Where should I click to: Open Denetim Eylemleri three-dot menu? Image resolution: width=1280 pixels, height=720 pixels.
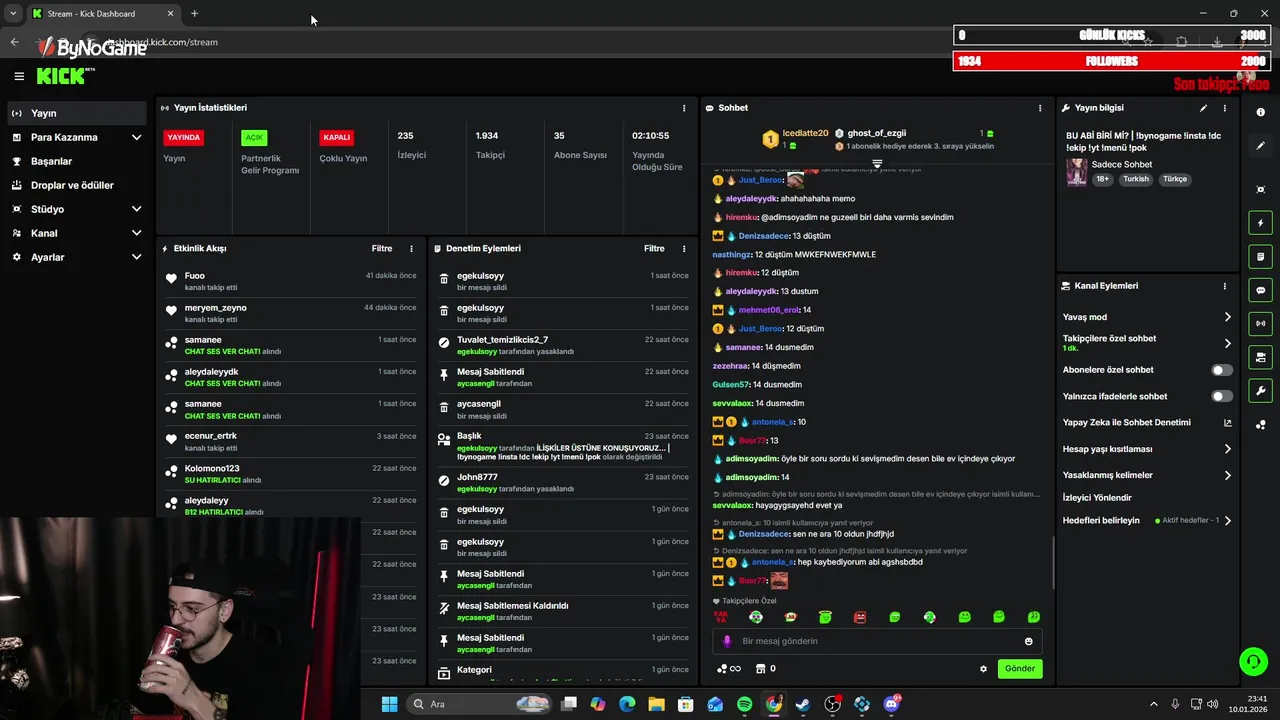coord(684,248)
